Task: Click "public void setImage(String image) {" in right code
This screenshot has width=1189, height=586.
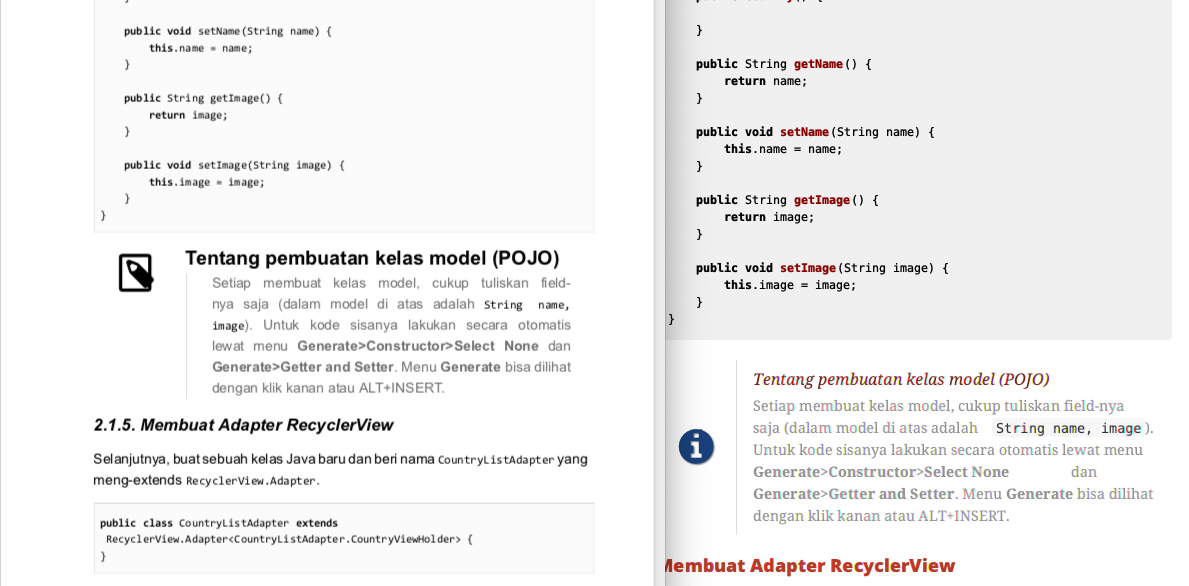Action: coord(822,268)
